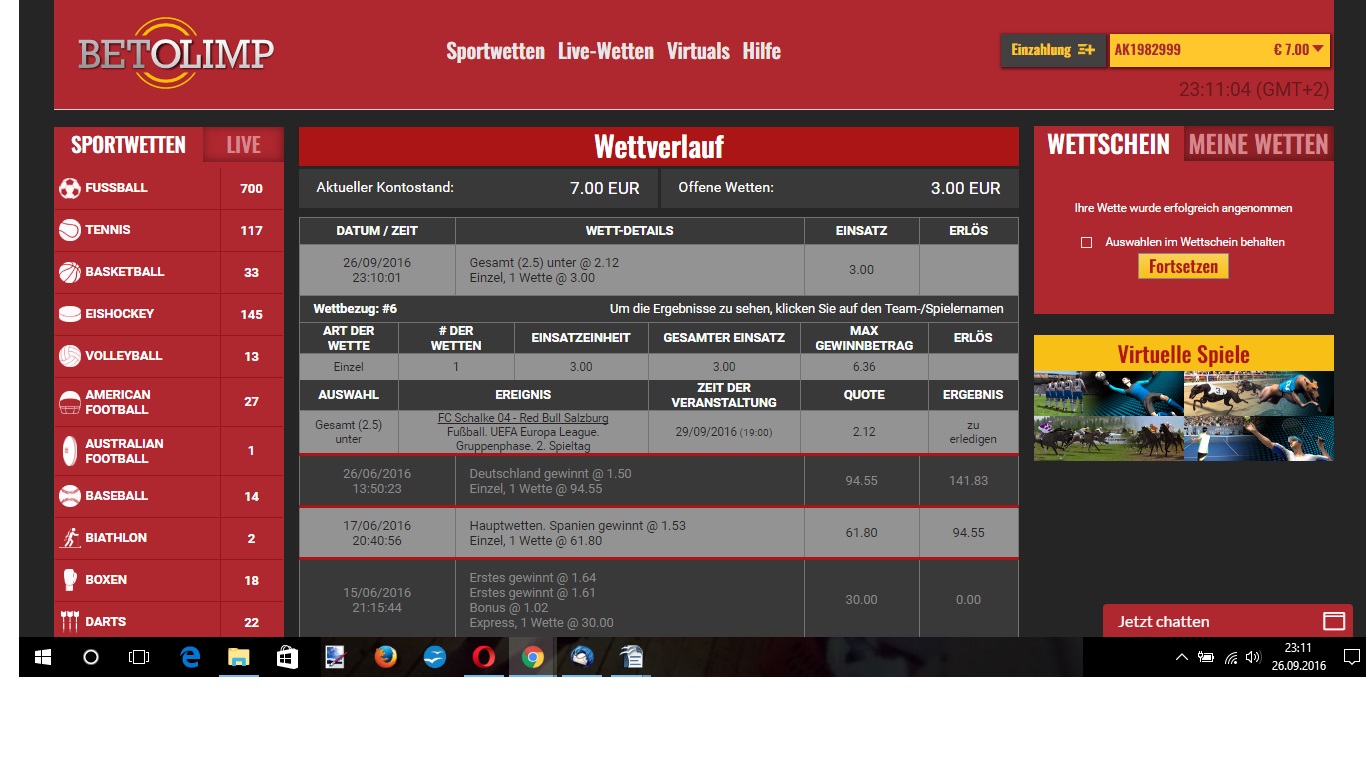
Task: Click the Australian Football ball icon
Action: [70, 451]
